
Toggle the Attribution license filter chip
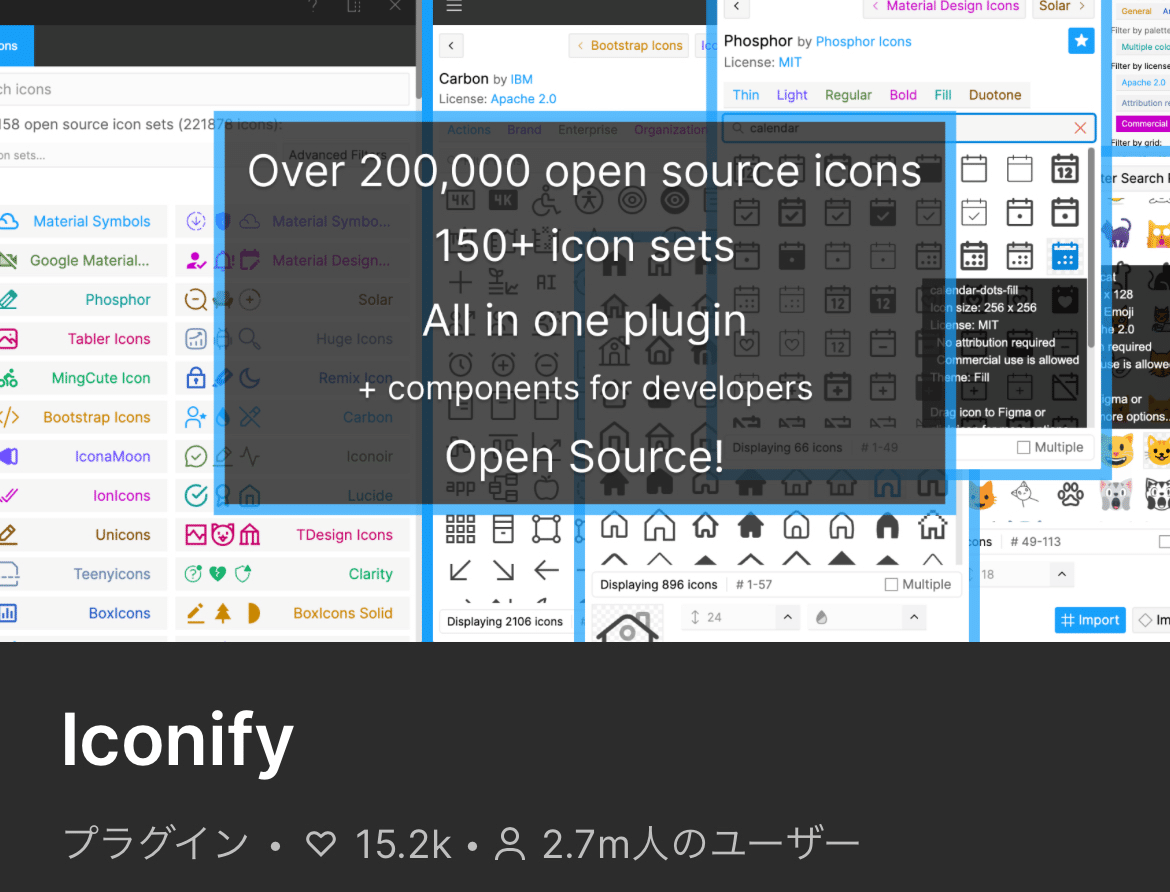(1142, 103)
